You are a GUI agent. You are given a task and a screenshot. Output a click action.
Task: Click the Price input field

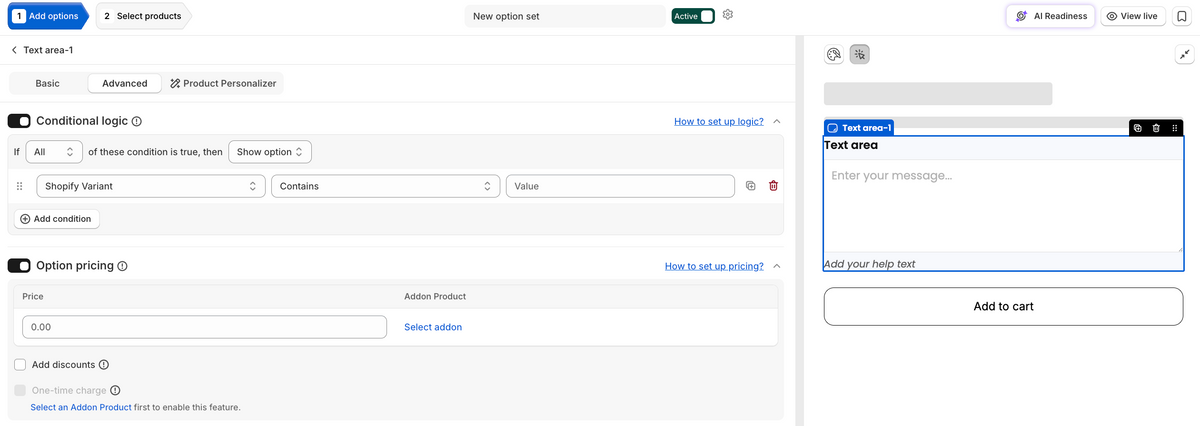click(x=204, y=327)
